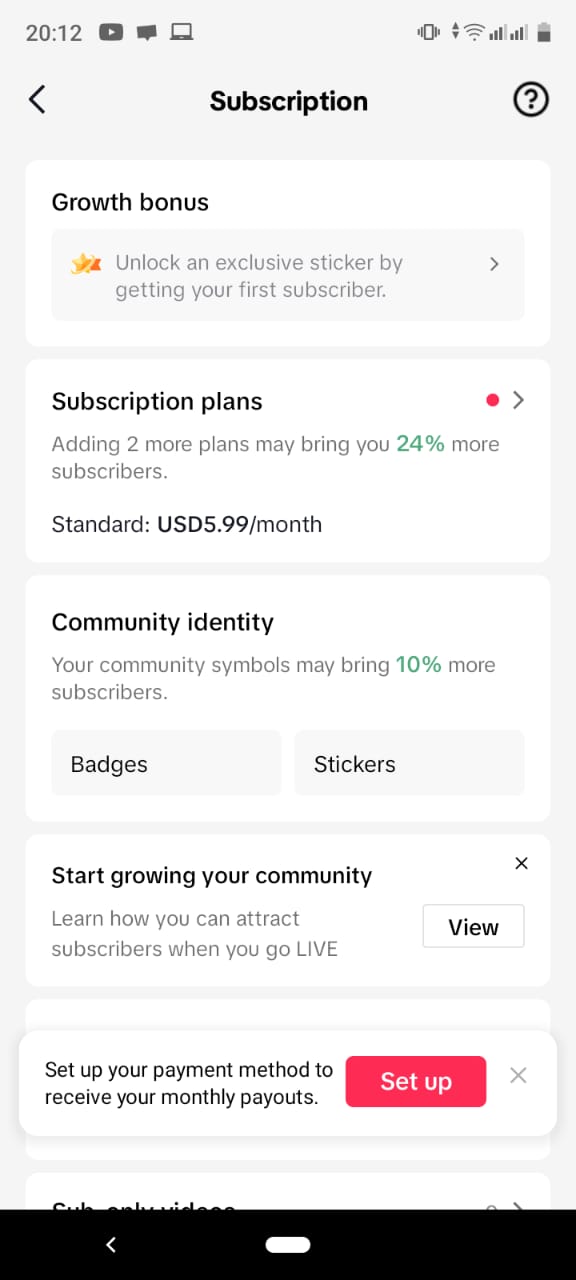Tap the Wi-Fi status icon
Image resolution: width=576 pixels, height=1280 pixels.
[474, 32]
